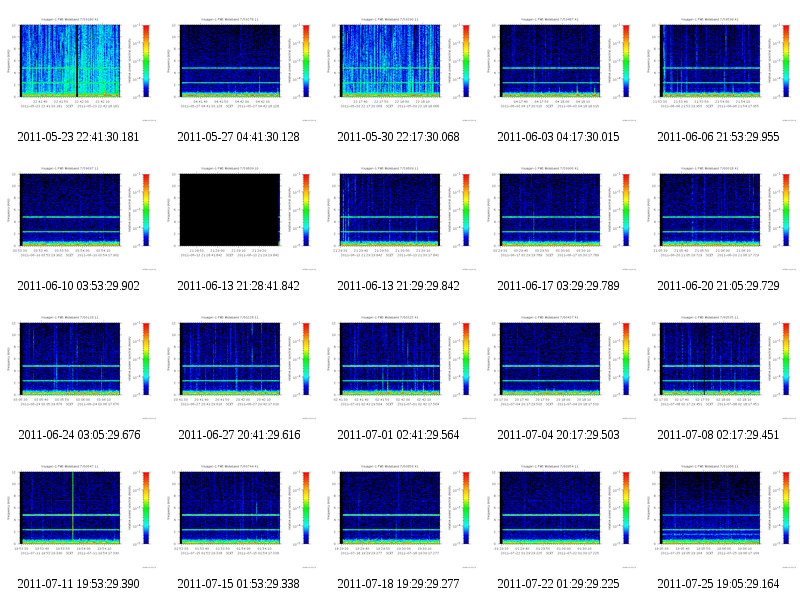Click the caption 2011-05-27 04:41:30.128
800x596 pixels.
click(238, 137)
